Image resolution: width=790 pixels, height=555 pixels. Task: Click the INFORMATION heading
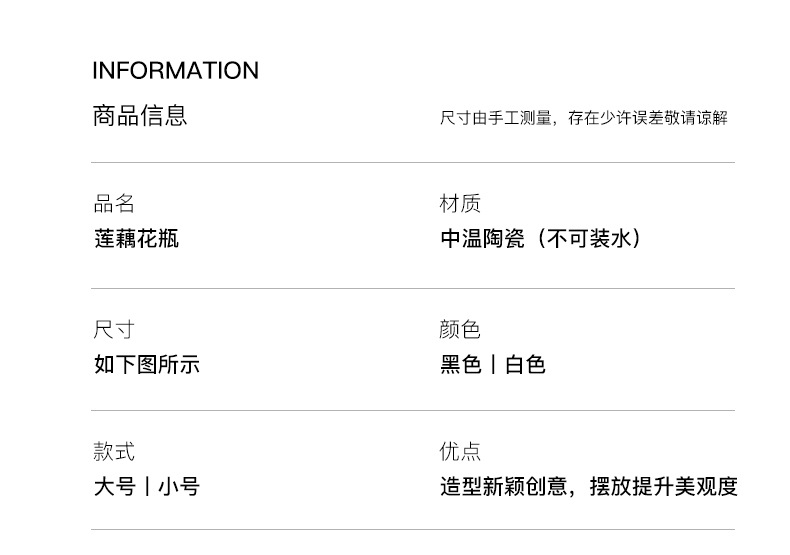click(175, 71)
